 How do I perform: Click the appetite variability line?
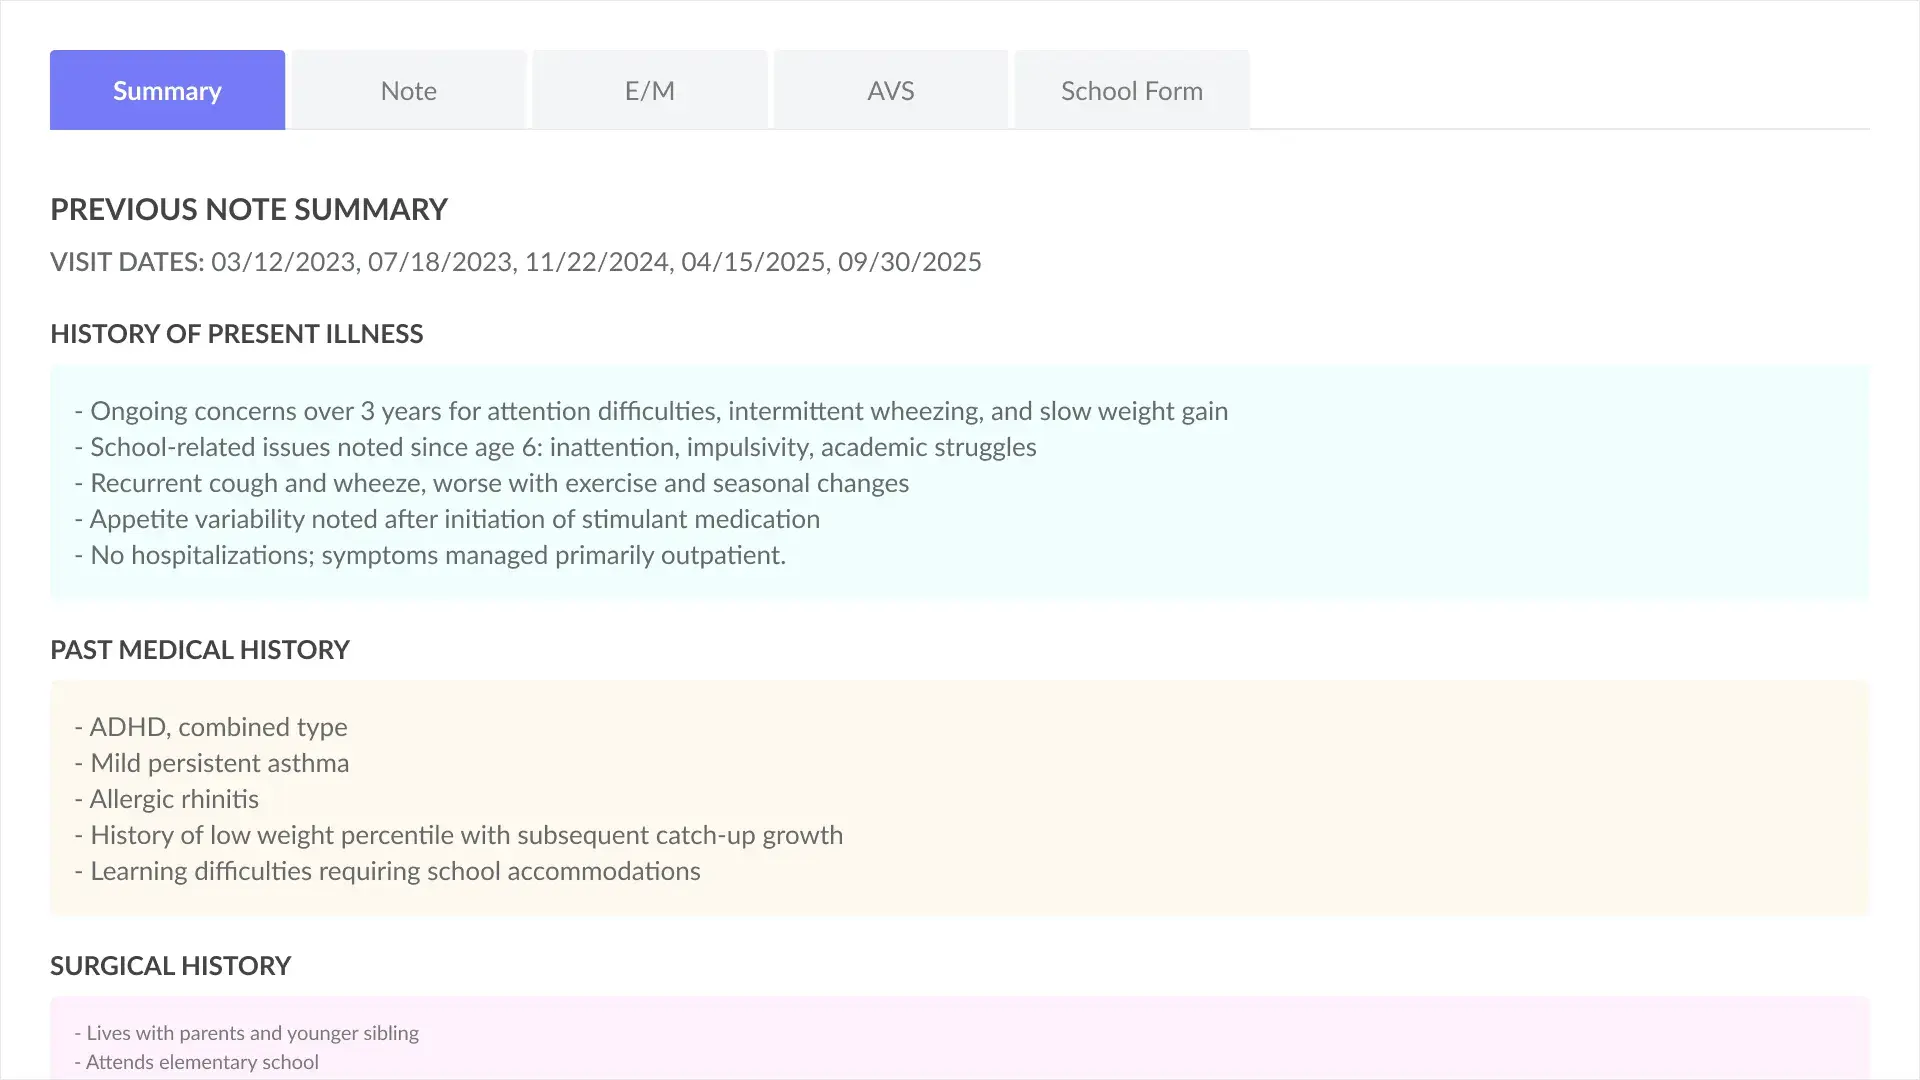447,519
